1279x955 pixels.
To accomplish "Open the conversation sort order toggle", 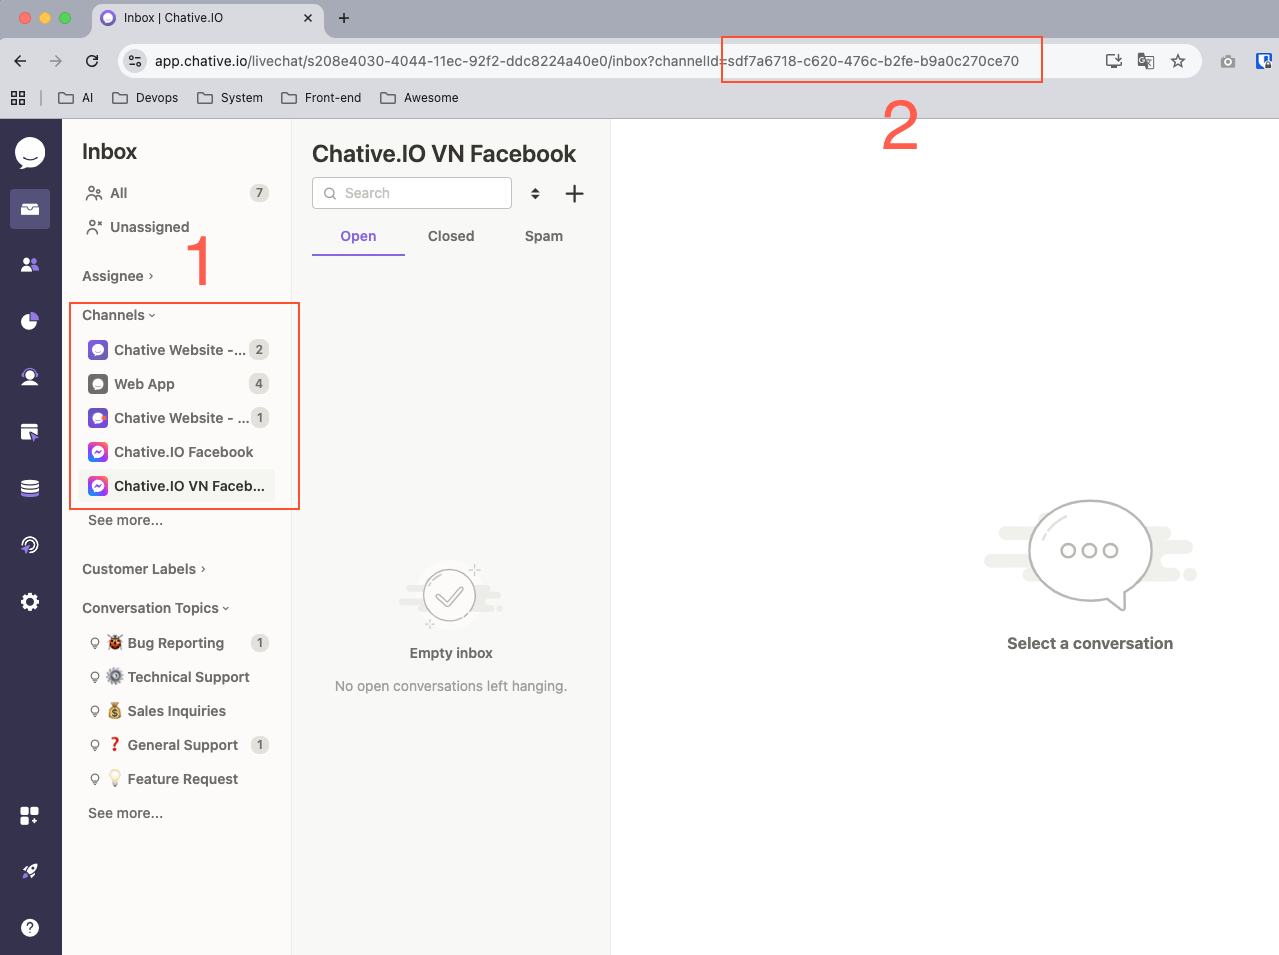I will [535, 194].
